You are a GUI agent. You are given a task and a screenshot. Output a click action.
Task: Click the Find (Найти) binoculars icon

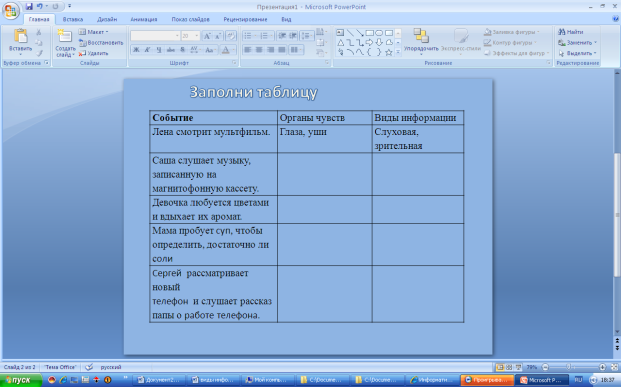(x=562, y=32)
